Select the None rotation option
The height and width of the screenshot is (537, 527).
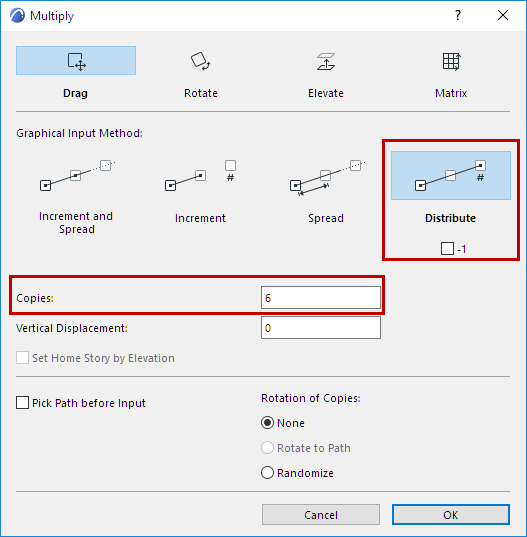pyautogui.click(x=267, y=423)
